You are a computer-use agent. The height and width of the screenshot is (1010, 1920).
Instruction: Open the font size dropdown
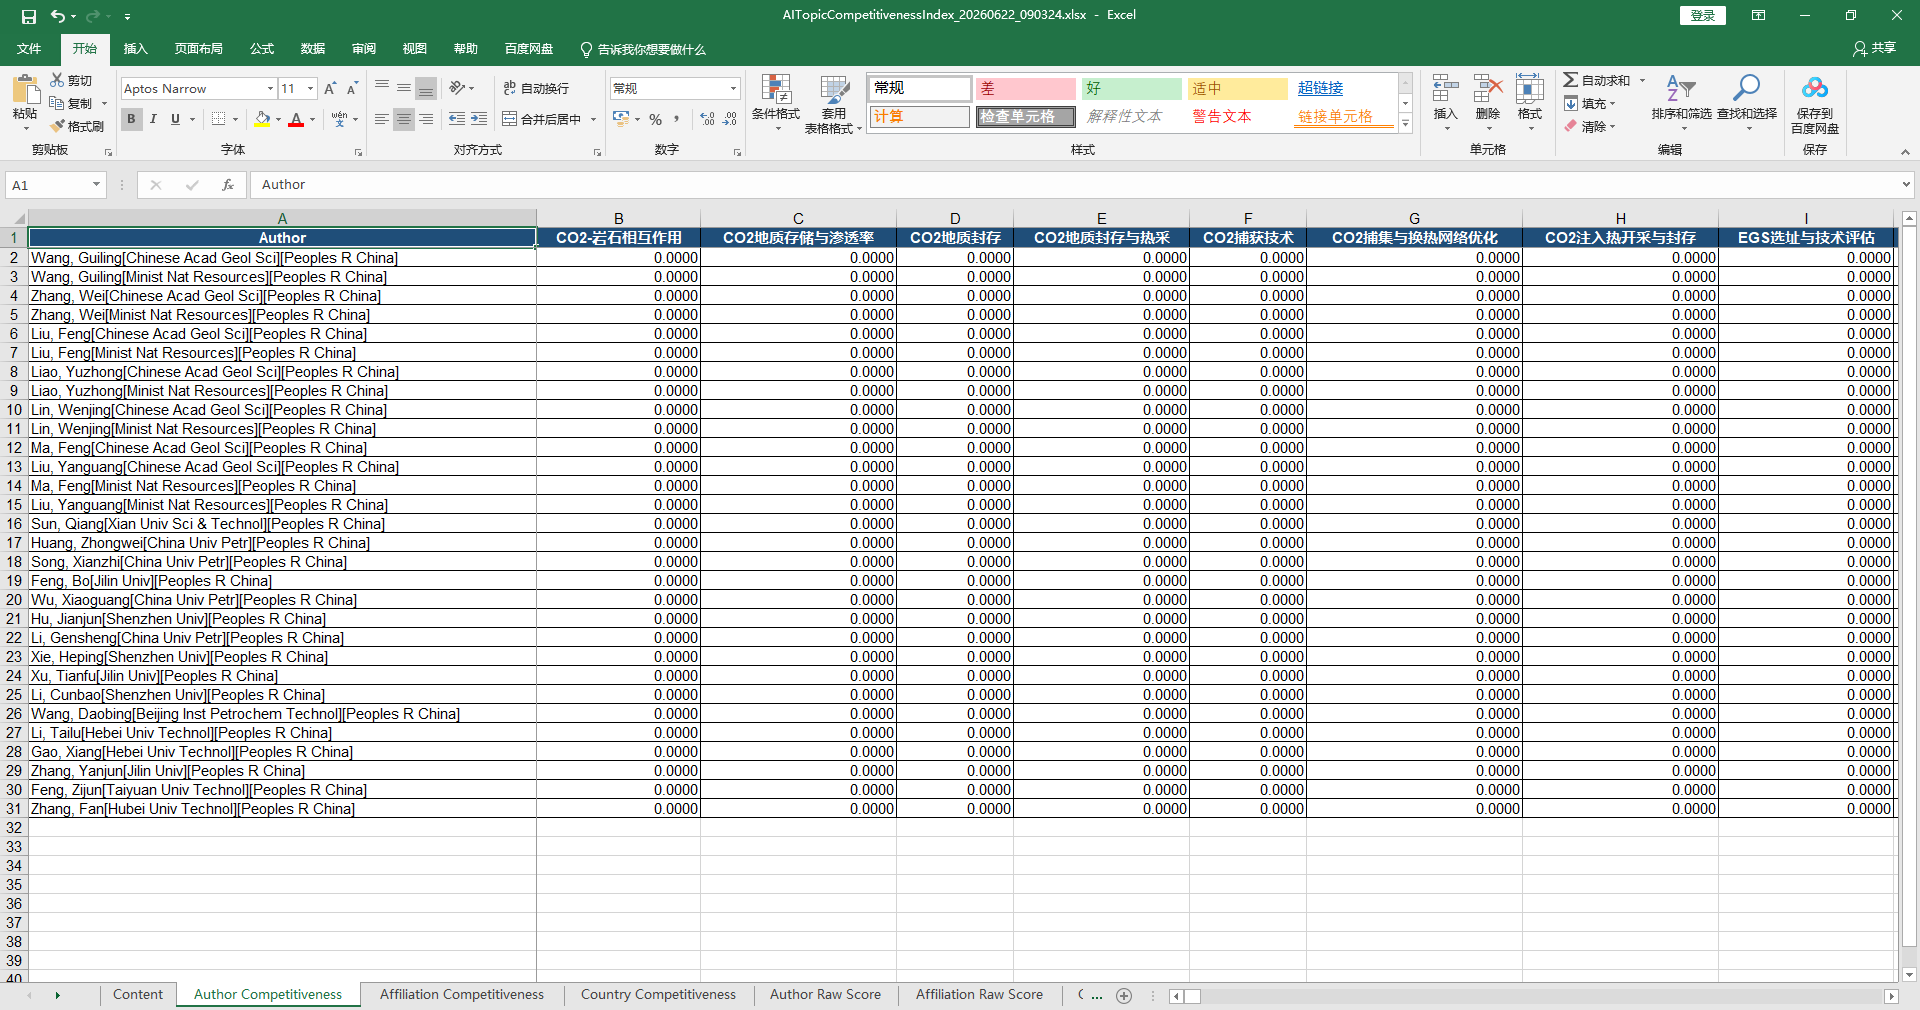[x=310, y=88]
